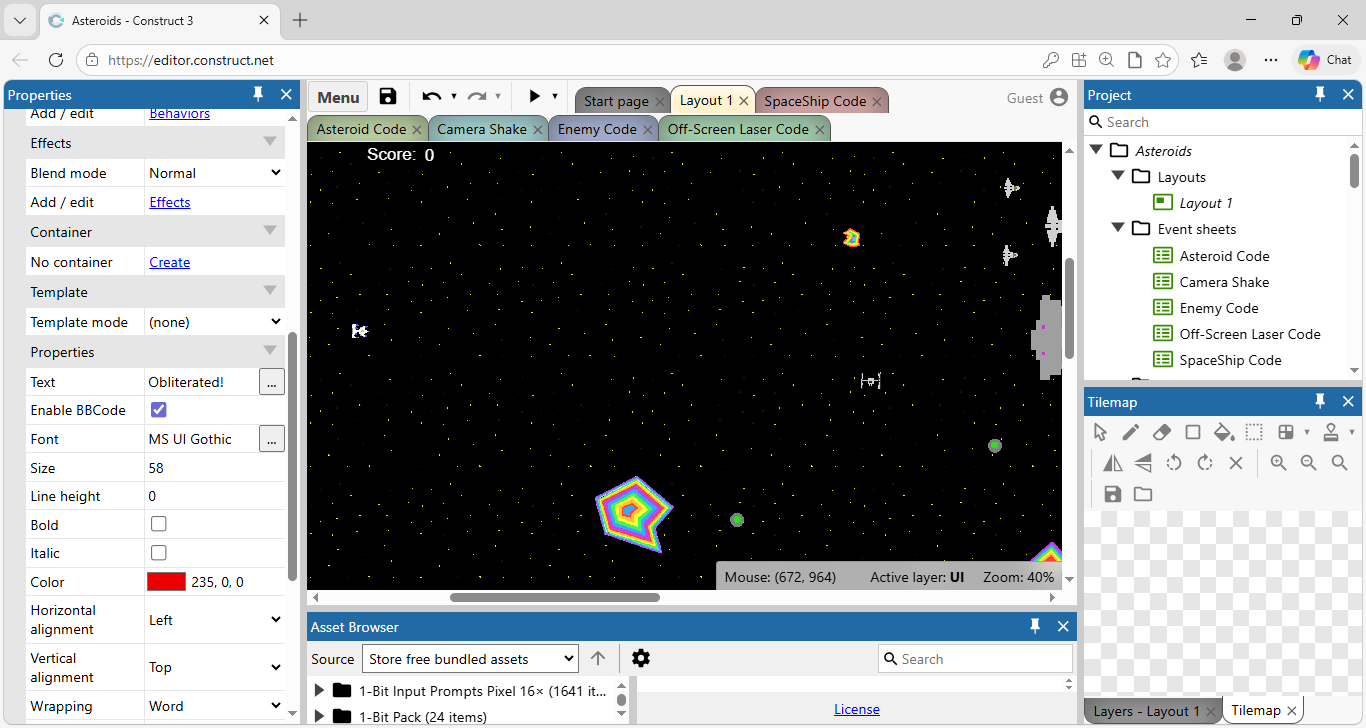Click the Guest account icon
The width and height of the screenshot is (1366, 728).
tap(1060, 97)
